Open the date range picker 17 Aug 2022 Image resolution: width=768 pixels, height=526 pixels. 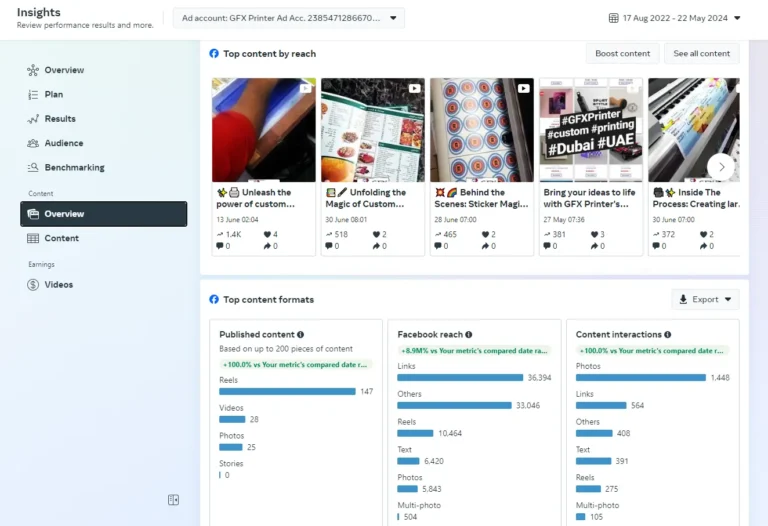pyautogui.click(x=674, y=18)
